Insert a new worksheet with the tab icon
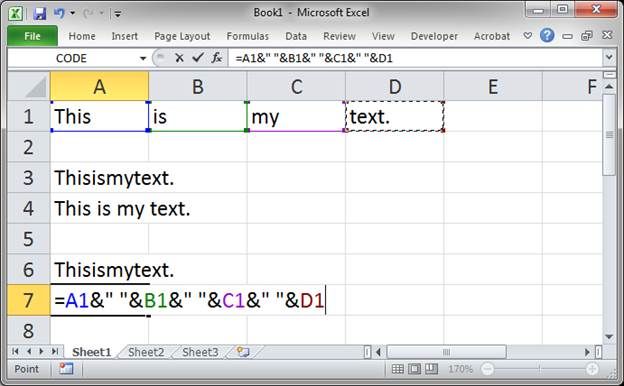This screenshot has width=624, height=386. 243,351
